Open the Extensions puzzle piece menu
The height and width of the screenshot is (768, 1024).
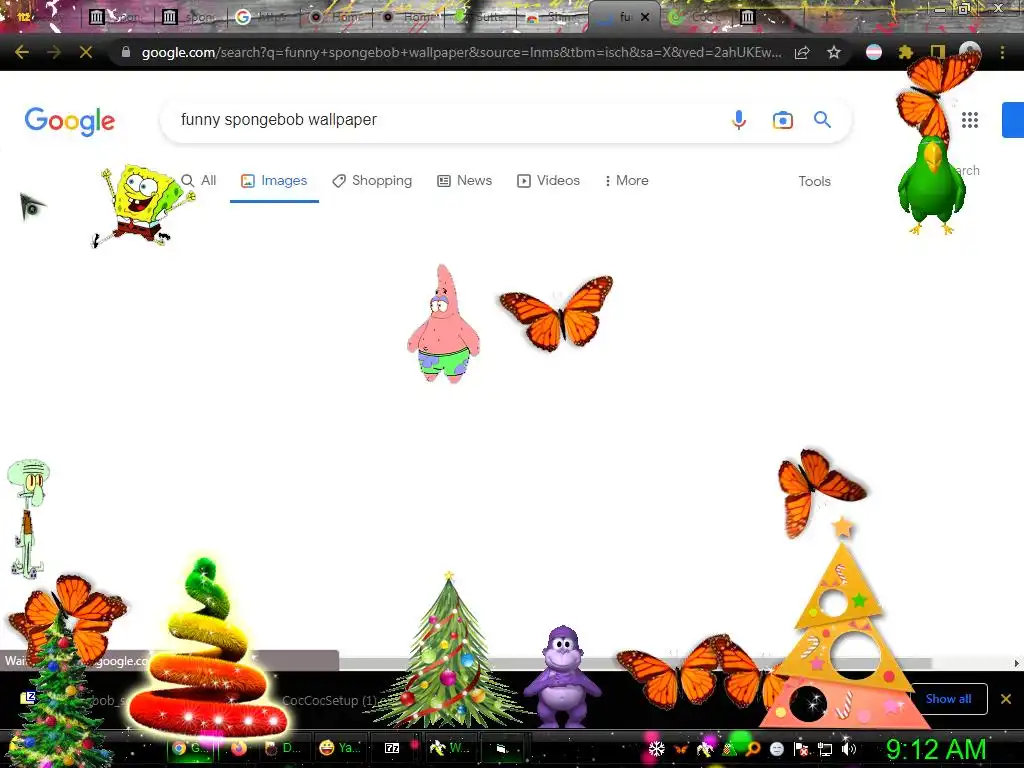(x=905, y=52)
